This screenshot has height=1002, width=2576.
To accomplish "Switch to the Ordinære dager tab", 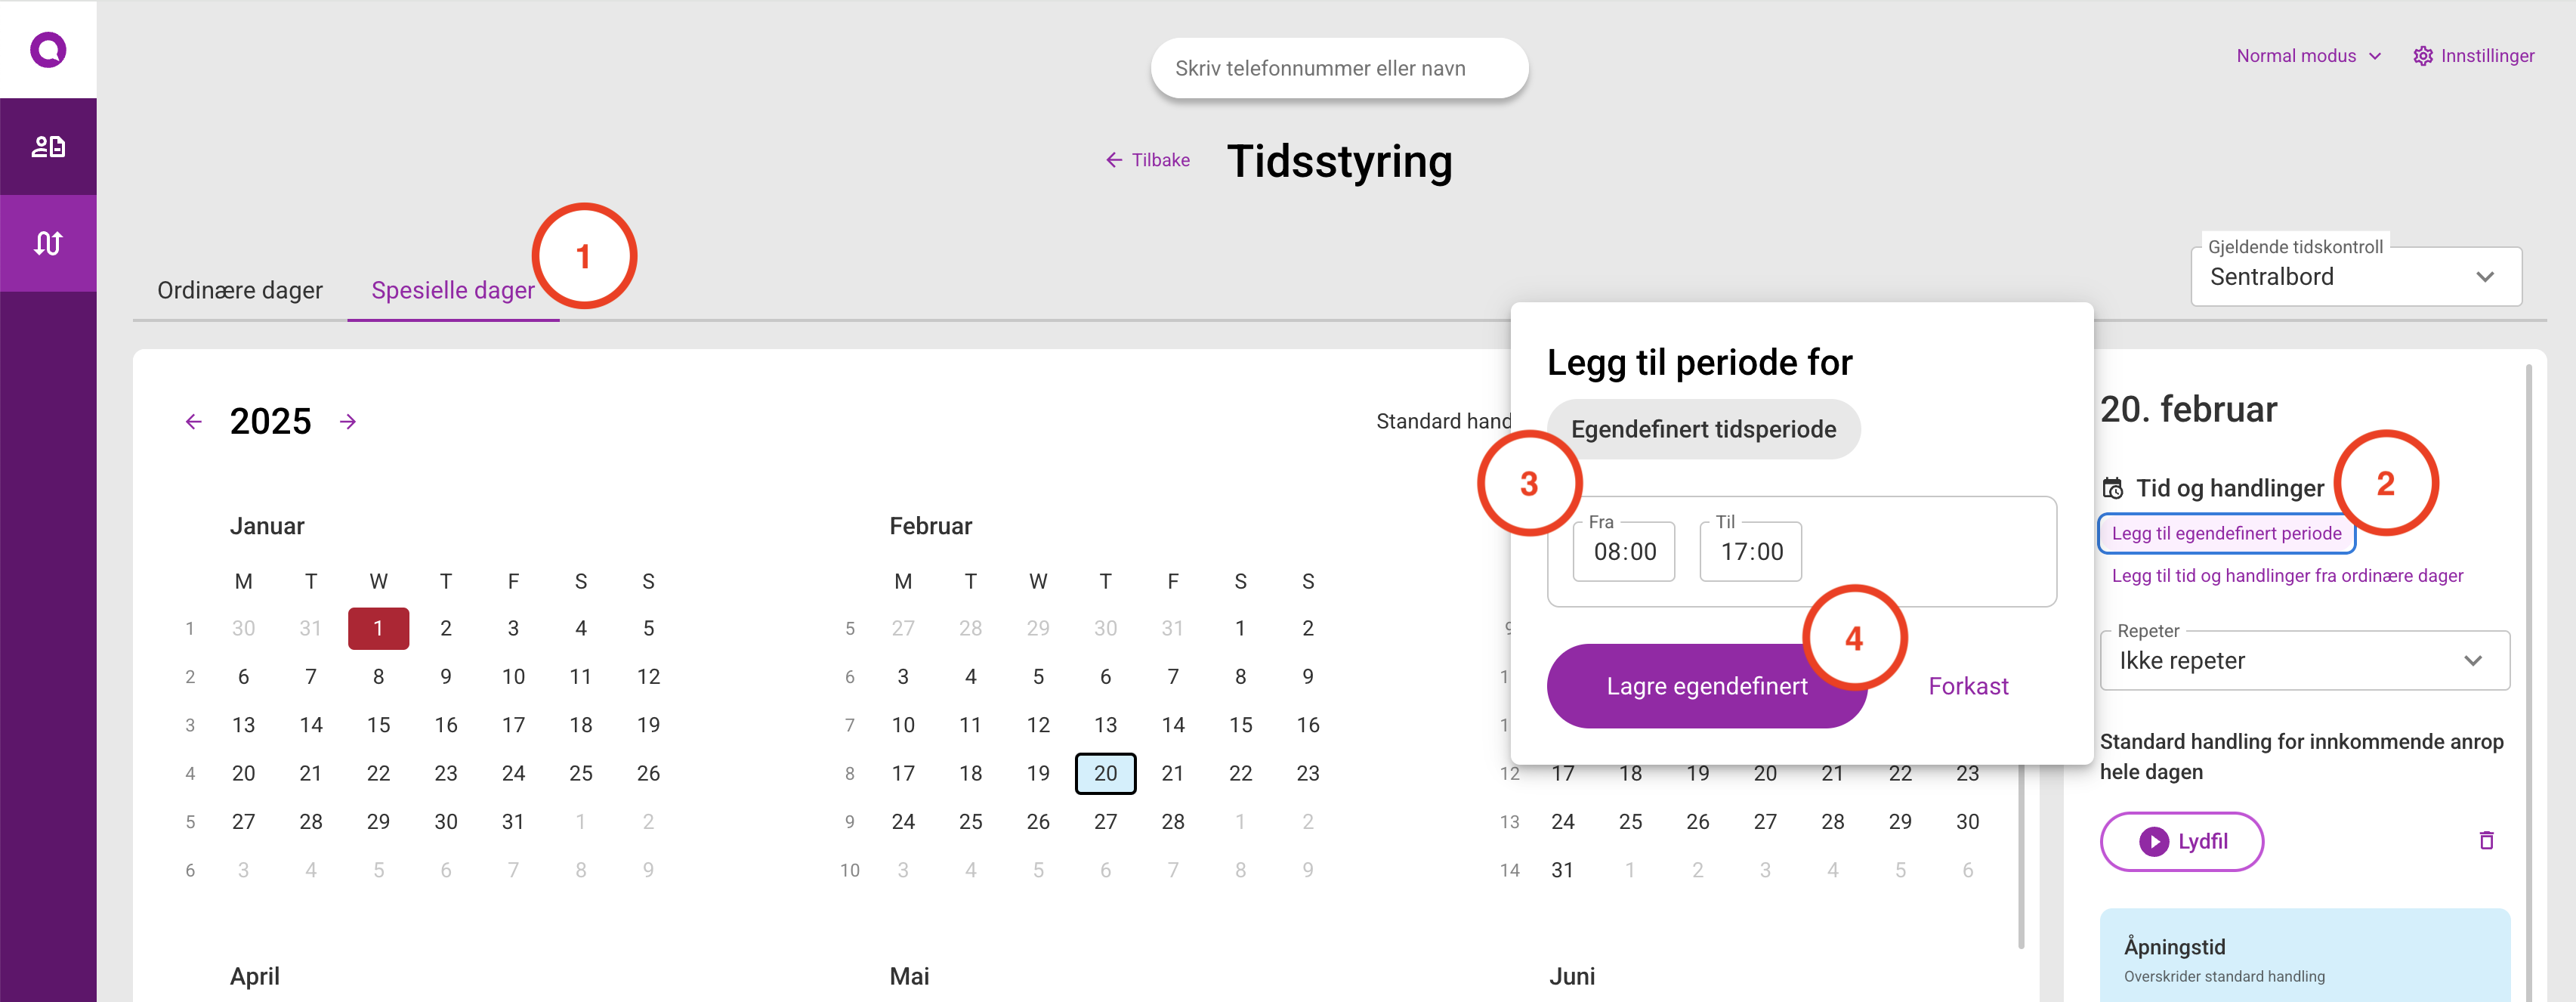I will [239, 290].
